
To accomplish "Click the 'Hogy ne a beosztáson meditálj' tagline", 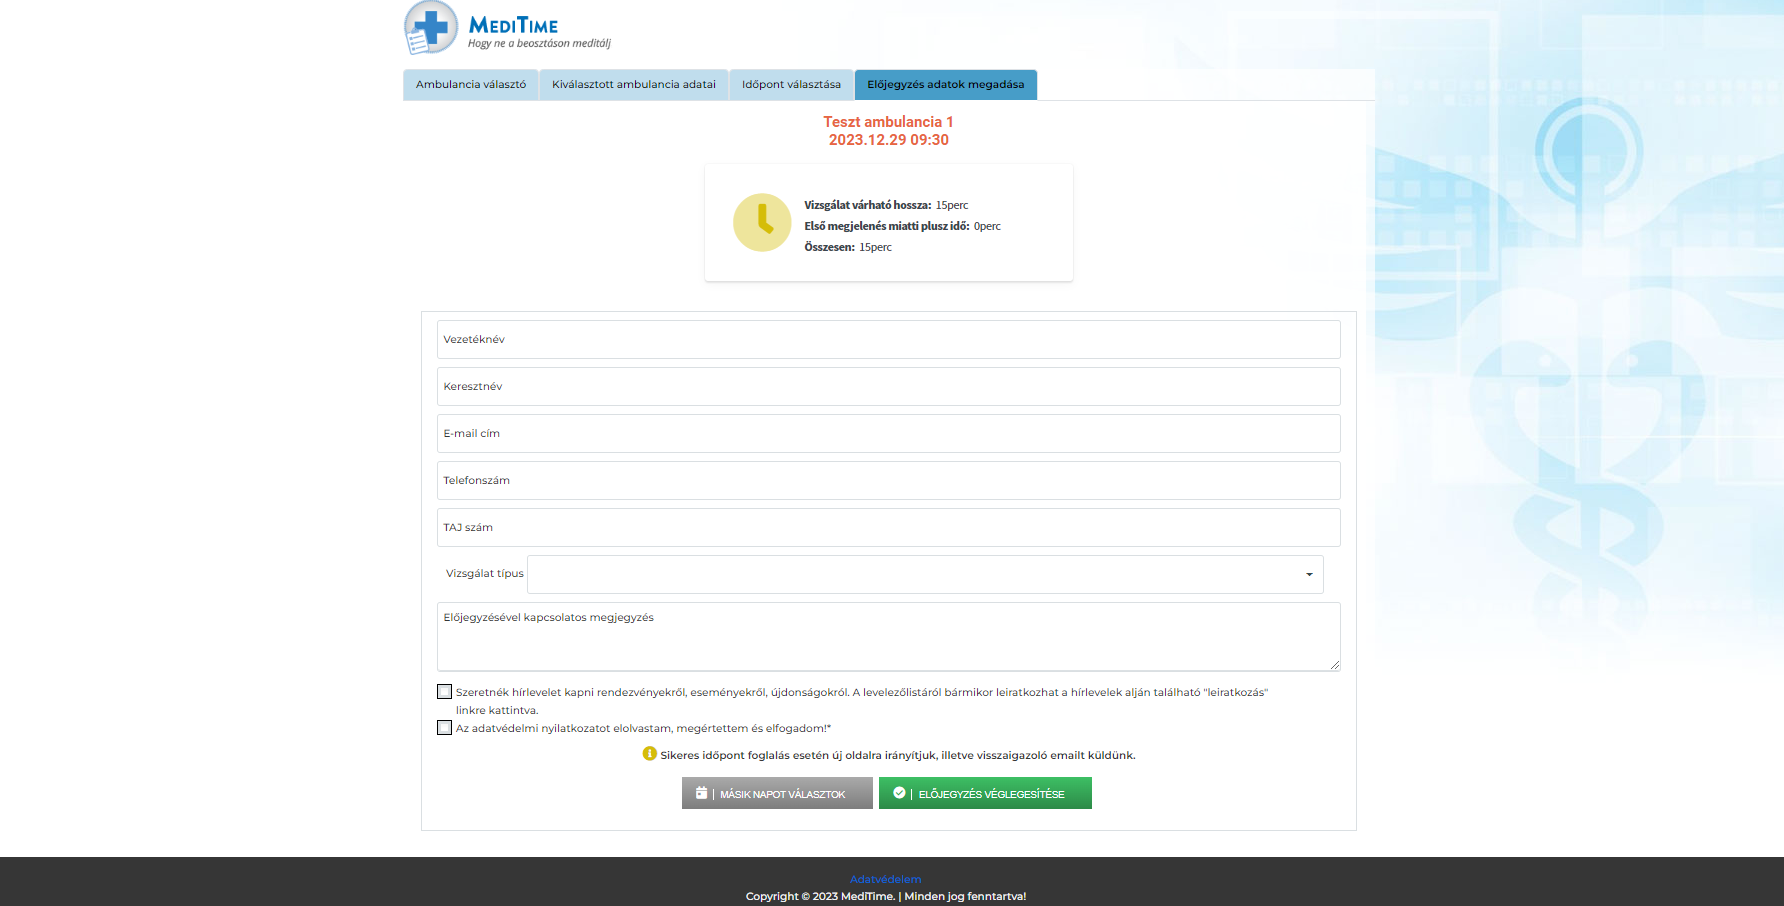I will coord(539,44).
